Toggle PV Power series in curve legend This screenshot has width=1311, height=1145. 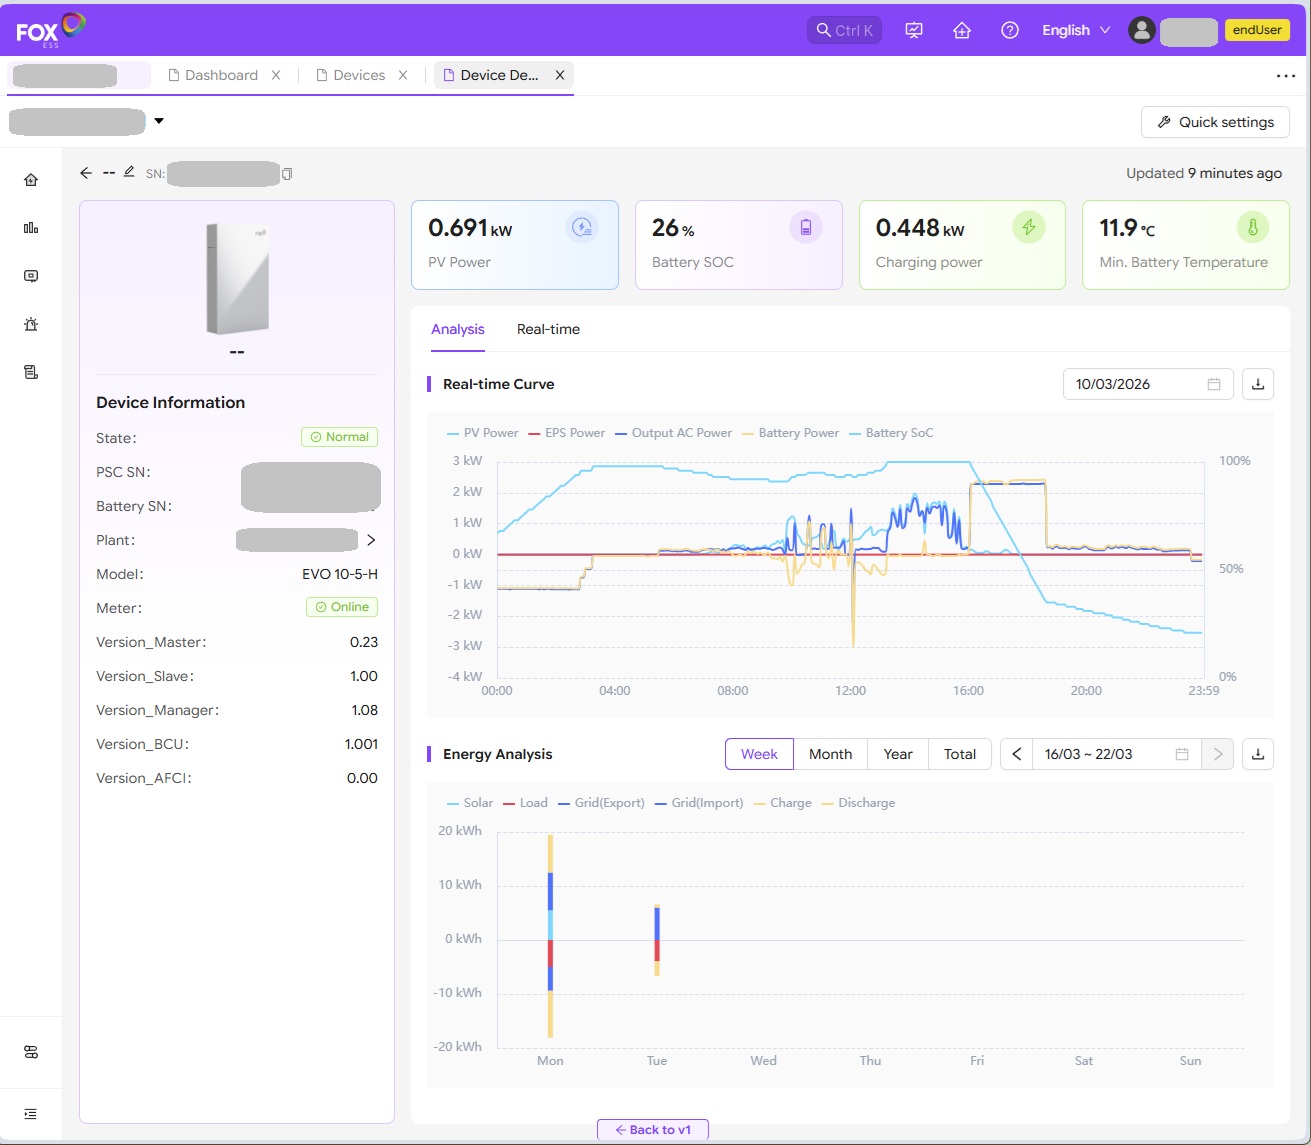click(x=482, y=433)
